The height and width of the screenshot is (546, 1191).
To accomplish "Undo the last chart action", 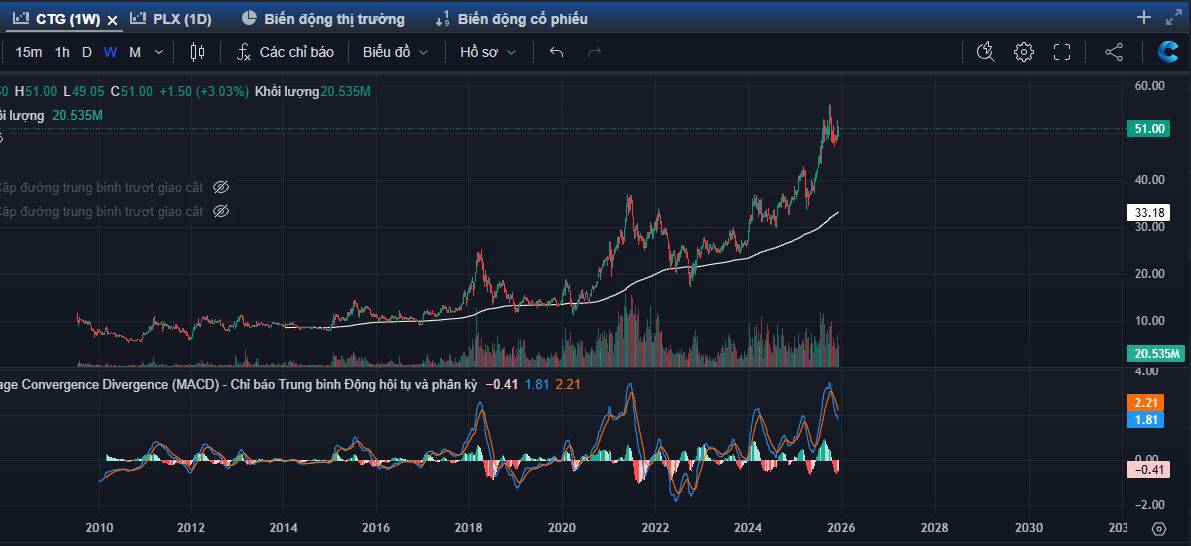I will click(x=557, y=52).
